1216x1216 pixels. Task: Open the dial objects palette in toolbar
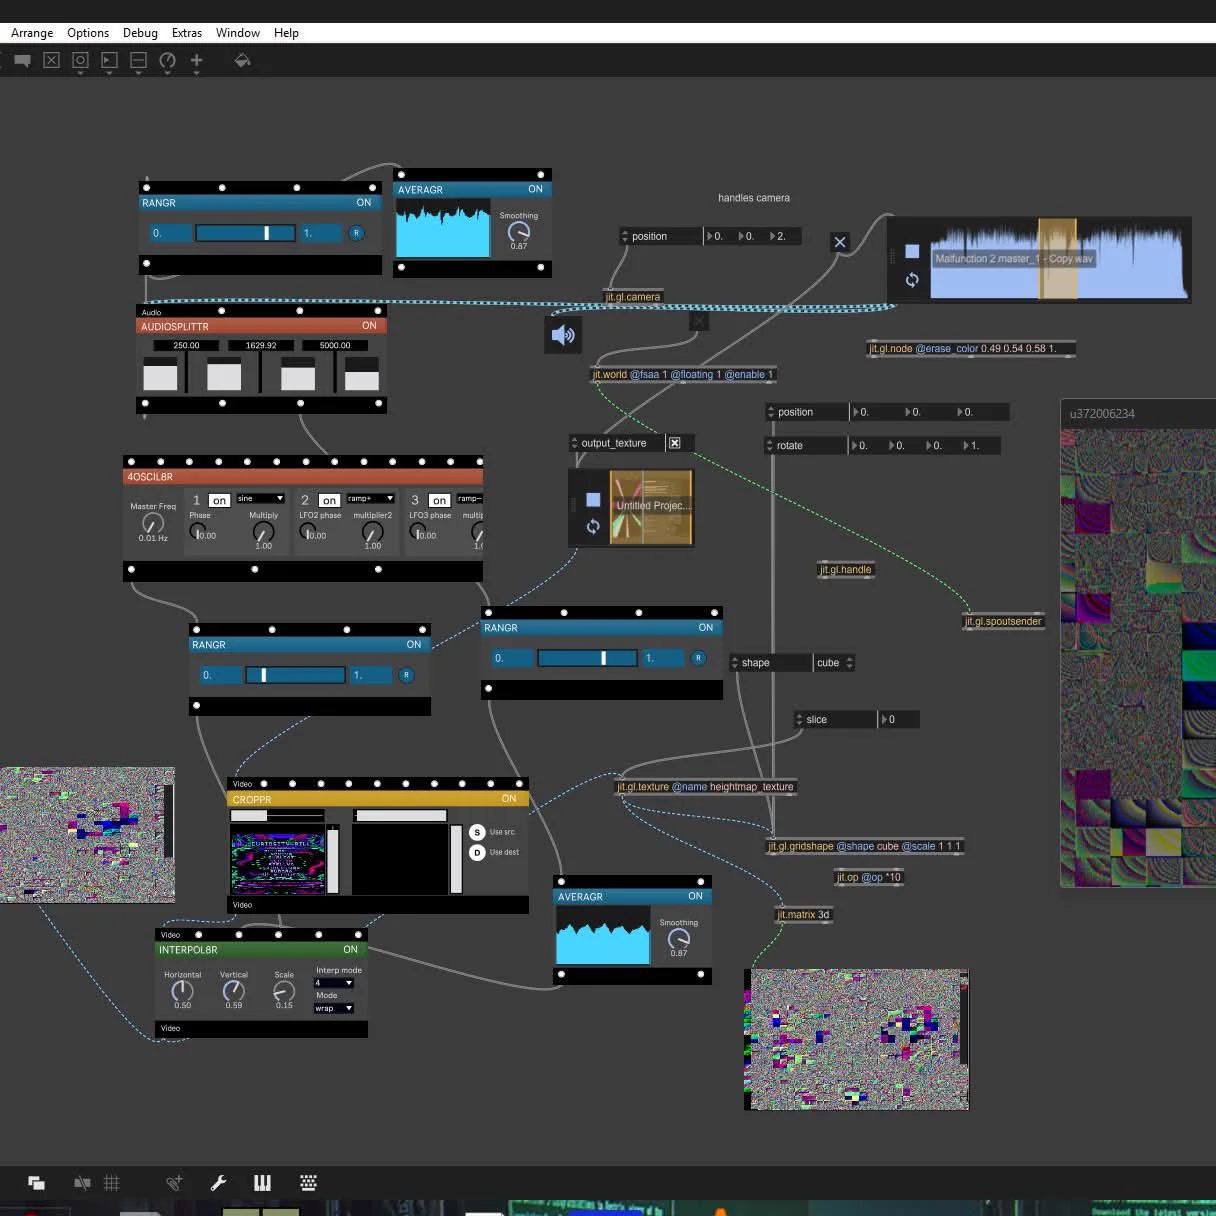[x=167, y=61]
